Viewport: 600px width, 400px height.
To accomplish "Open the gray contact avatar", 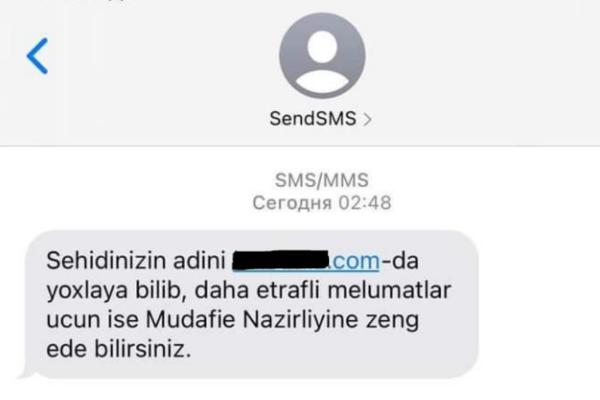I will click(x=322, y=56).
